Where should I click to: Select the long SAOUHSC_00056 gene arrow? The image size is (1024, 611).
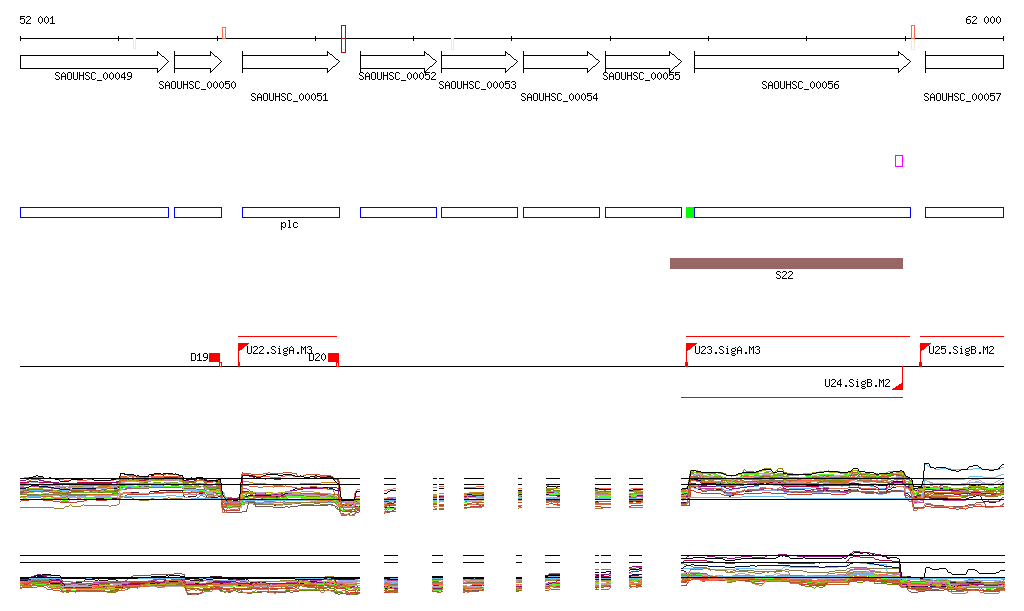(x=802, y=62)
